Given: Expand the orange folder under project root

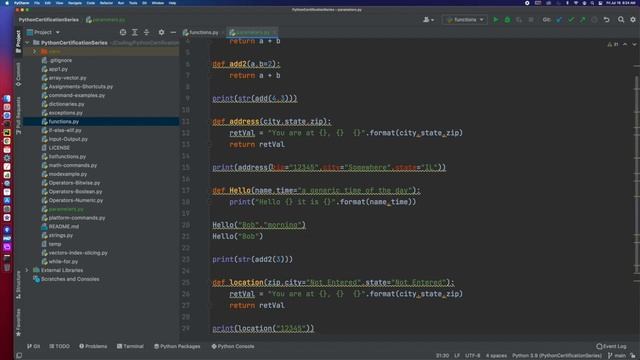Looking at the screenshot, I should click(x=35, y=51).
